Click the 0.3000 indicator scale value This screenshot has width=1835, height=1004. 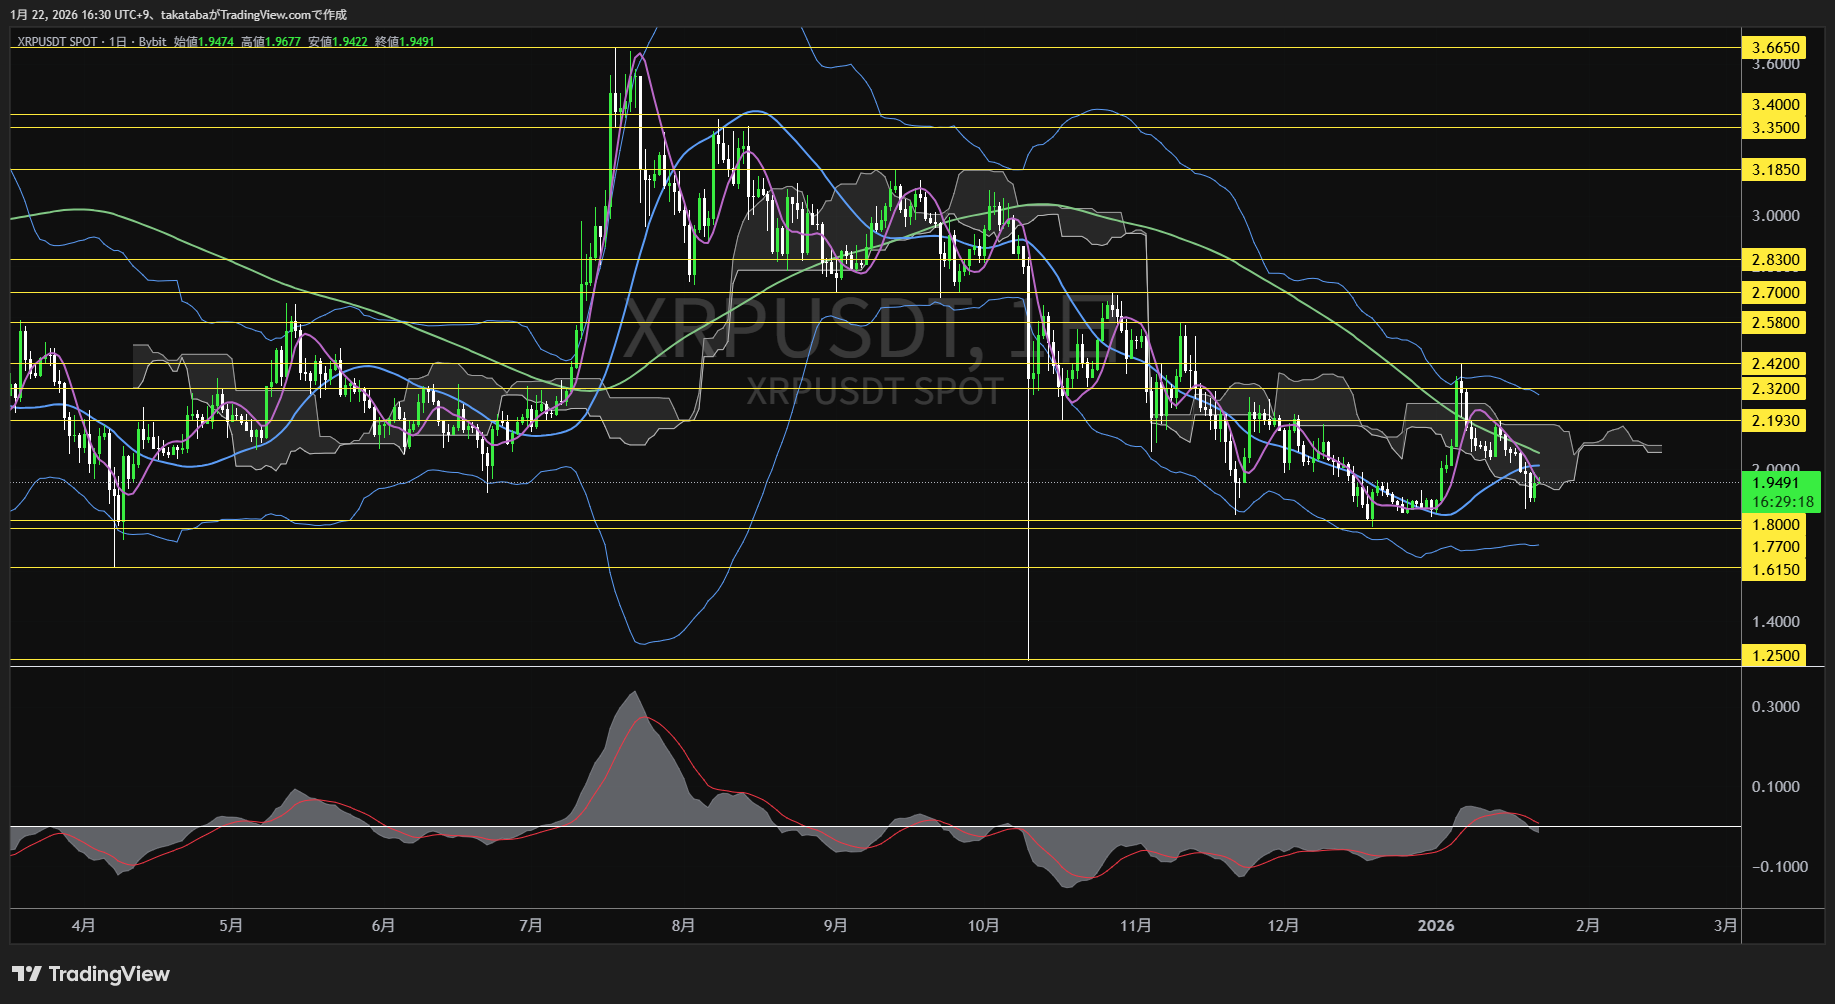point(1776,706)
